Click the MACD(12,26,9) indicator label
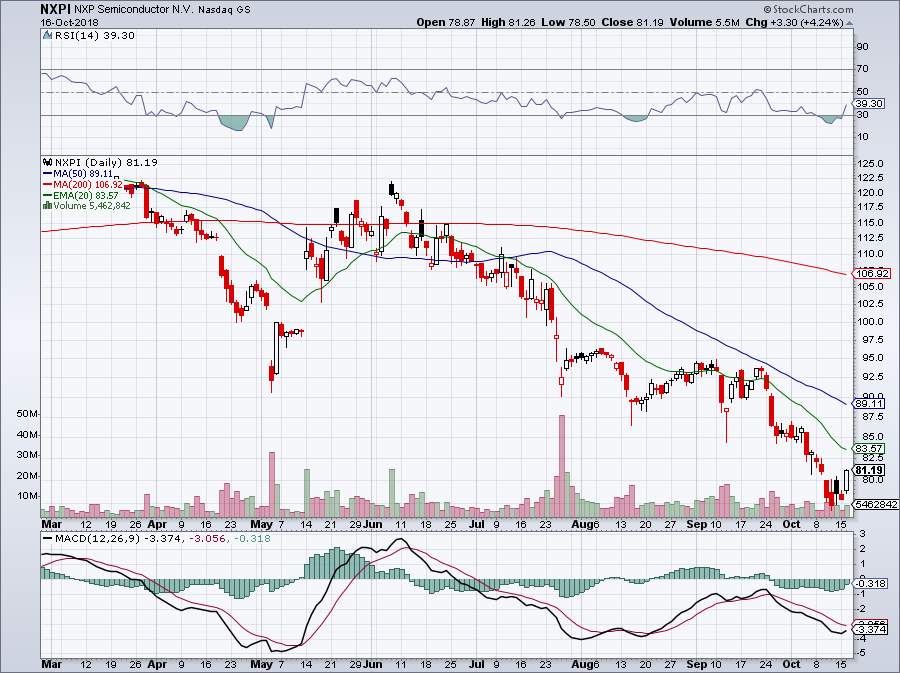Screen dimensions: 900x673 [97, 539]
